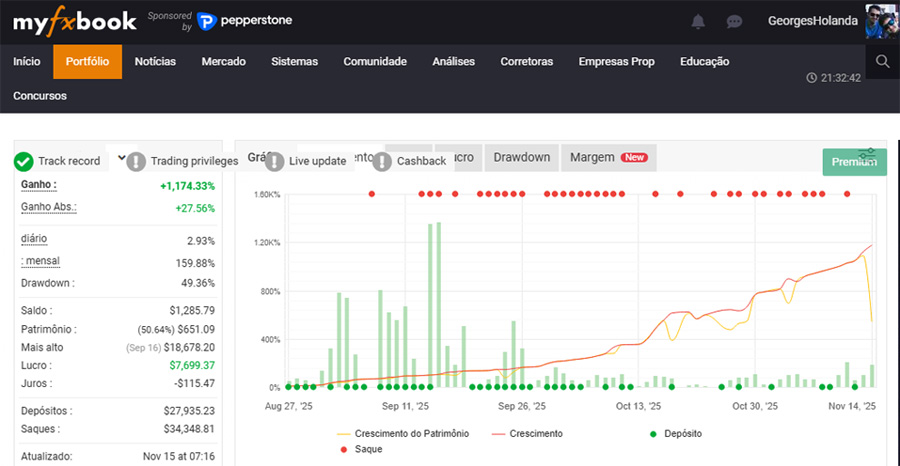Click the Cashback warning icon
900x466 pixels.
tap(382, 161)
